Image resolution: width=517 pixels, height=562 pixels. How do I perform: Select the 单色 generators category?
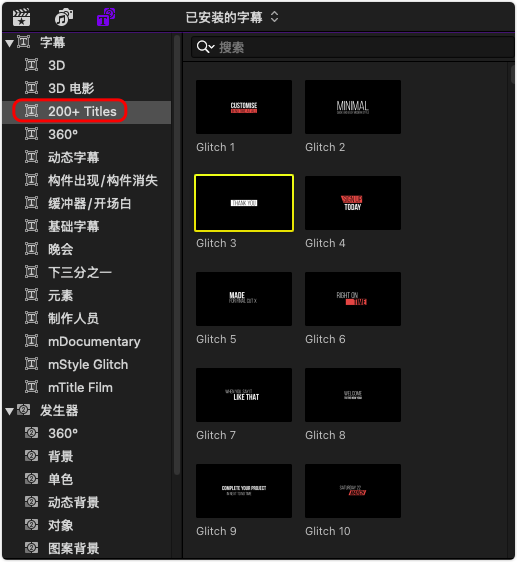point(86,479)
